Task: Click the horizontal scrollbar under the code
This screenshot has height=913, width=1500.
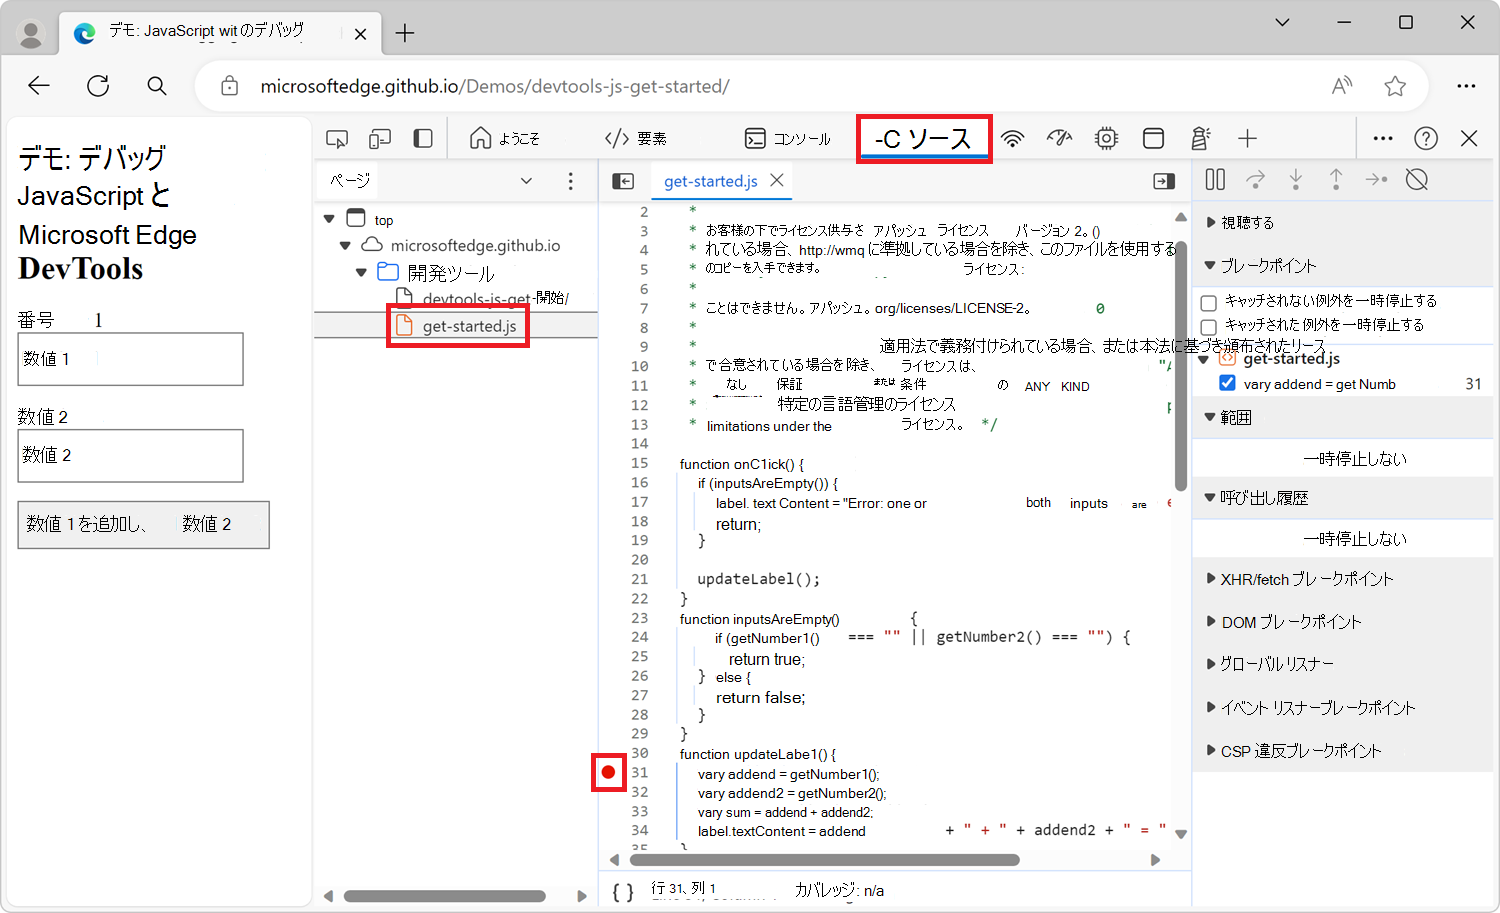Action: pos(824,860)
